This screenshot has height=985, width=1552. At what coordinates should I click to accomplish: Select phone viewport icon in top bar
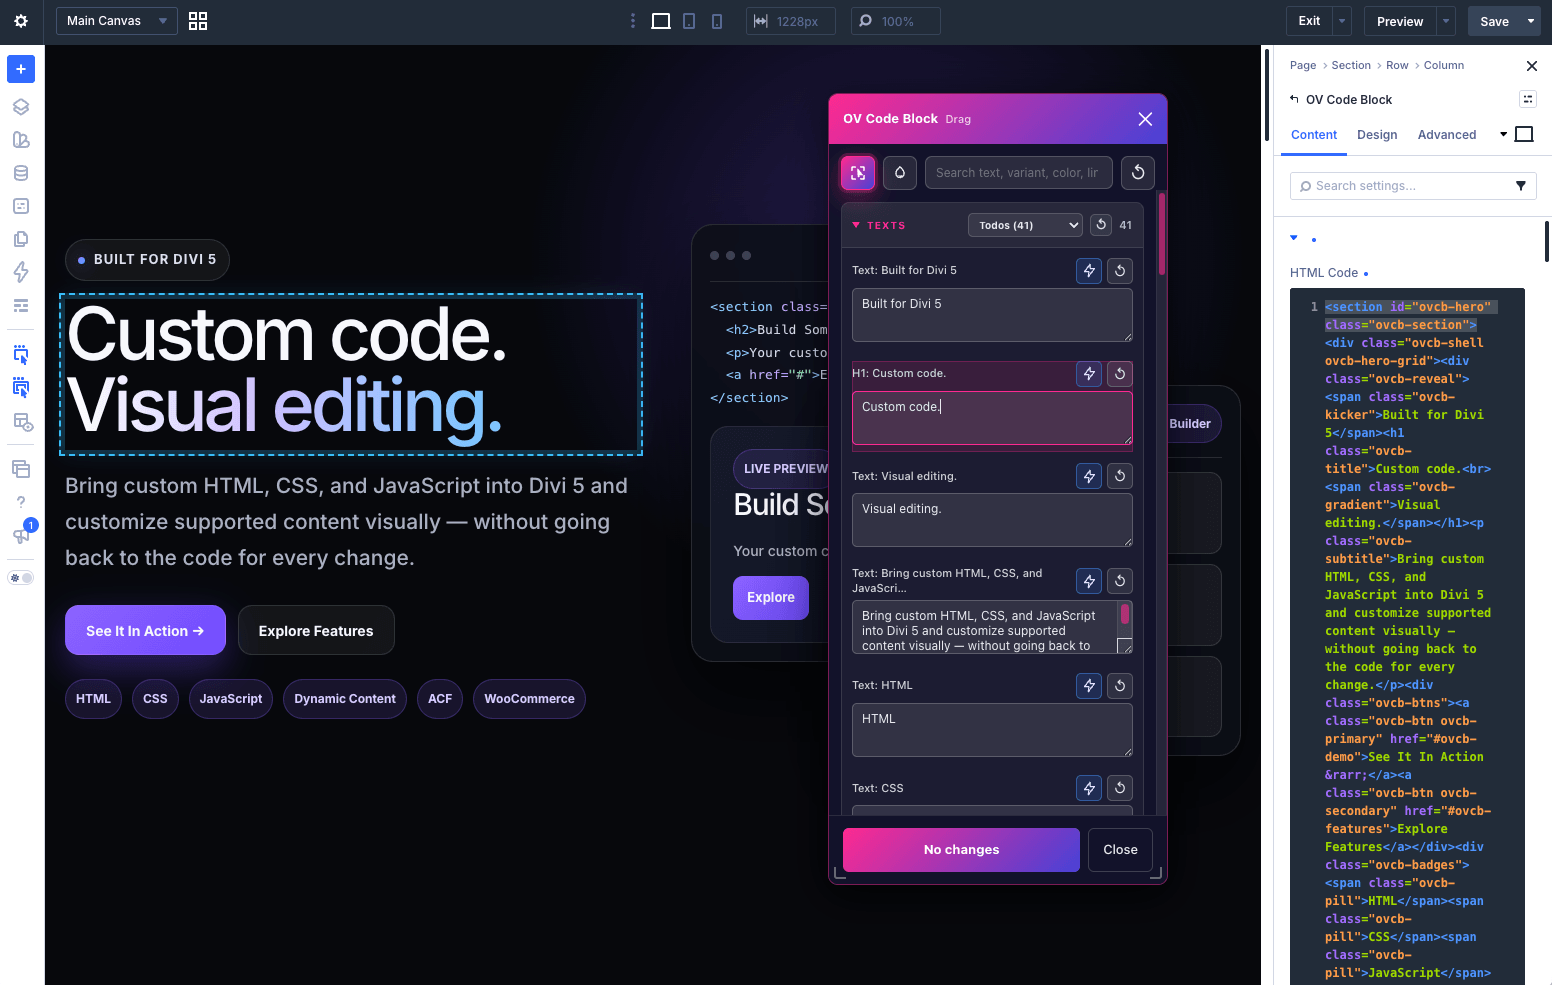coord(717,21)
